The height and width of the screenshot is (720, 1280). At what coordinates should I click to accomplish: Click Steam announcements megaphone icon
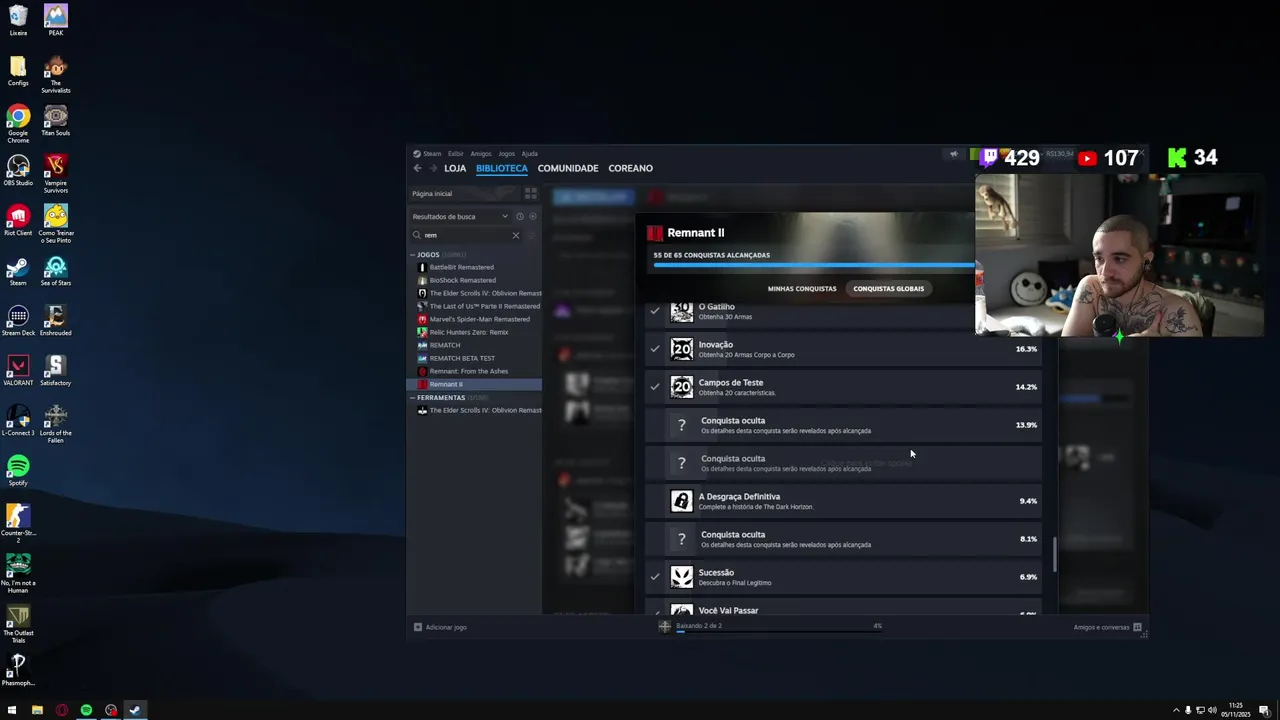[953, 154]
